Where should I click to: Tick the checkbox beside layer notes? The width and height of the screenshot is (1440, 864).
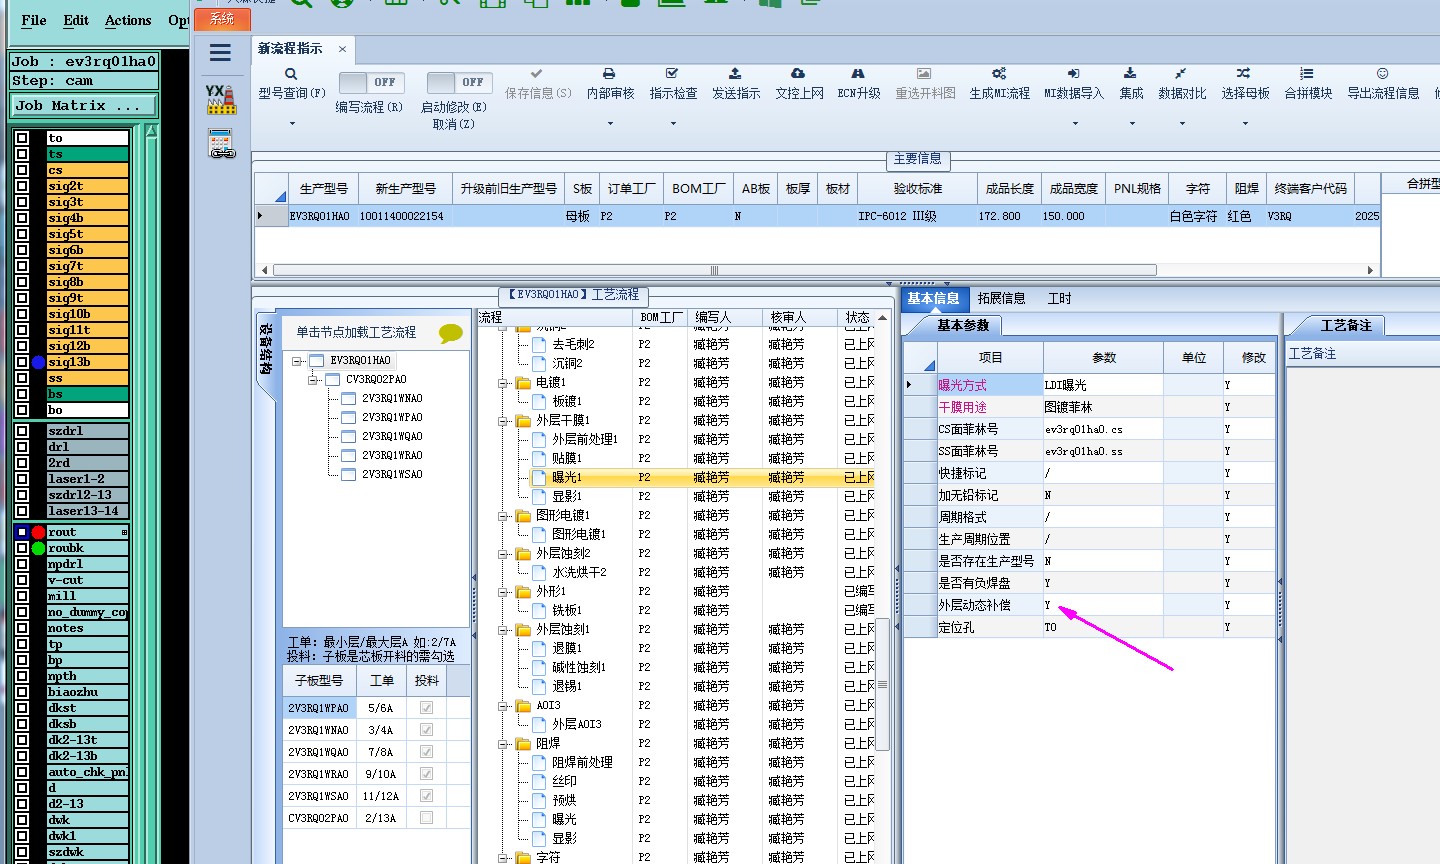click(22, 628)
